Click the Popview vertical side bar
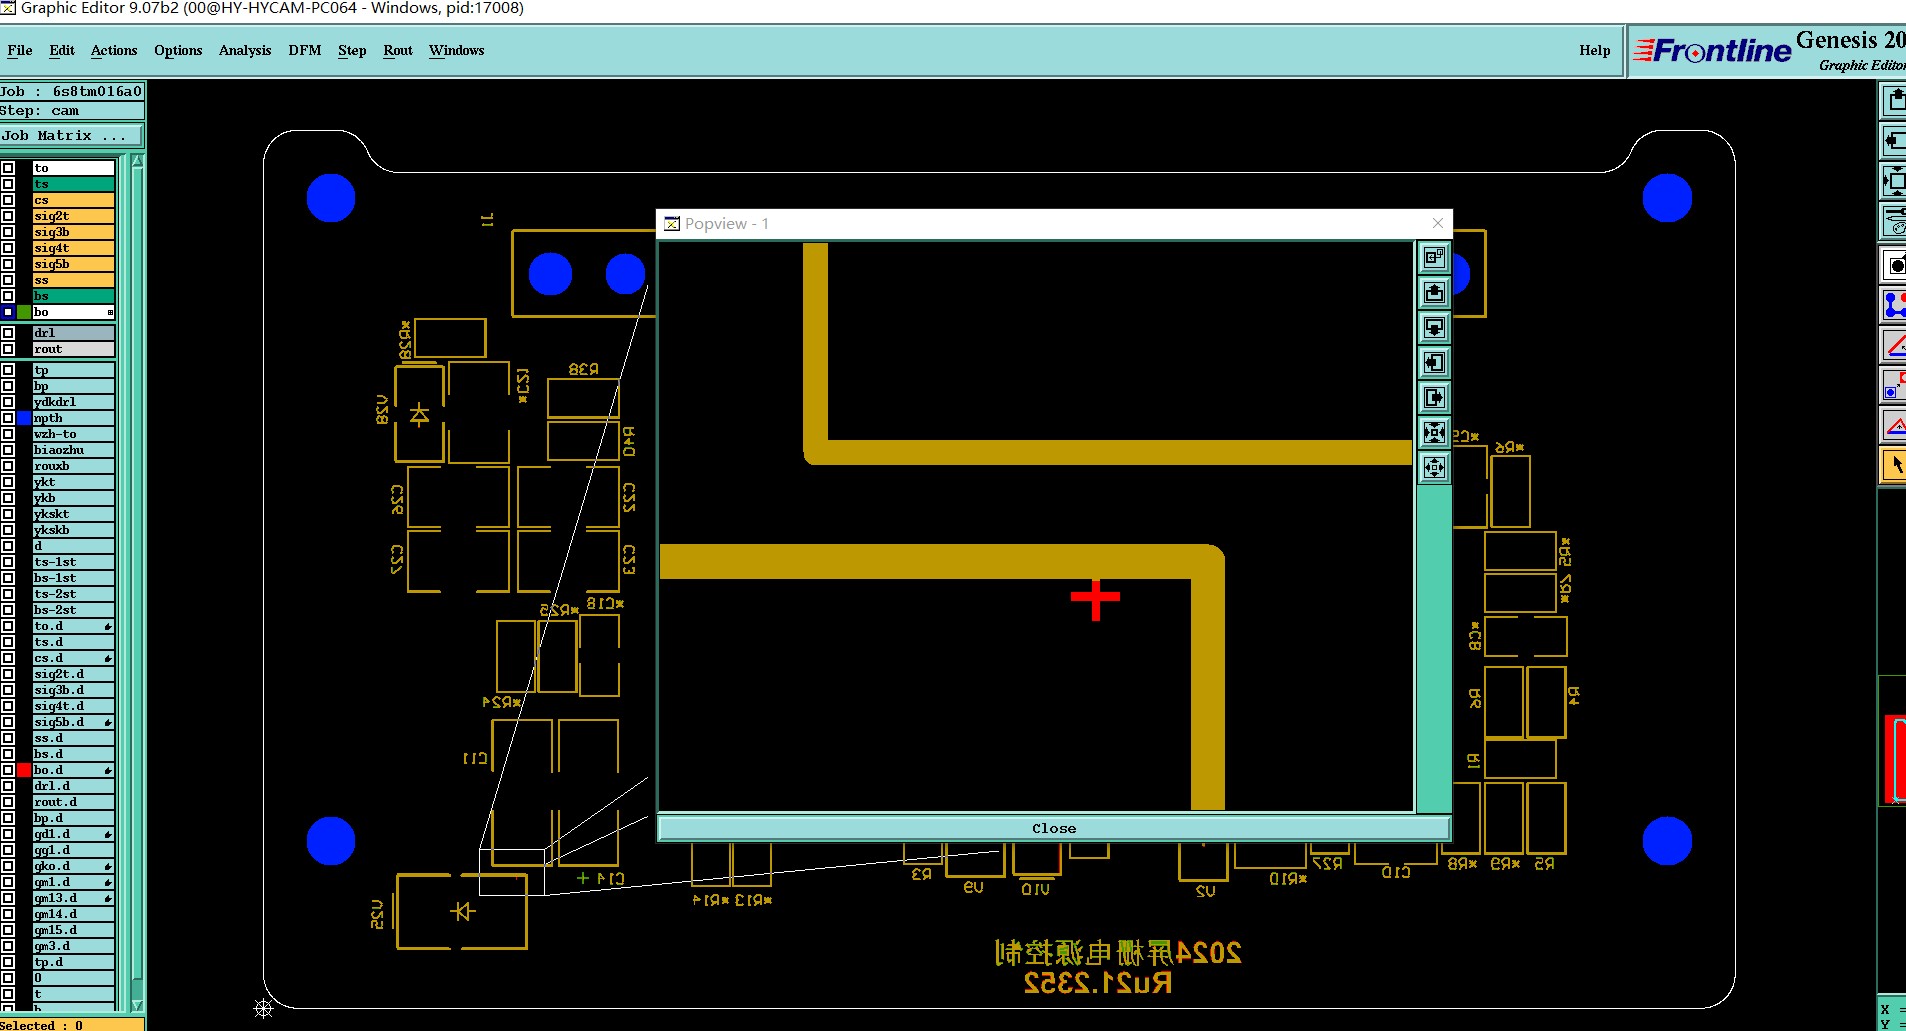 [x=1434, y=648]
